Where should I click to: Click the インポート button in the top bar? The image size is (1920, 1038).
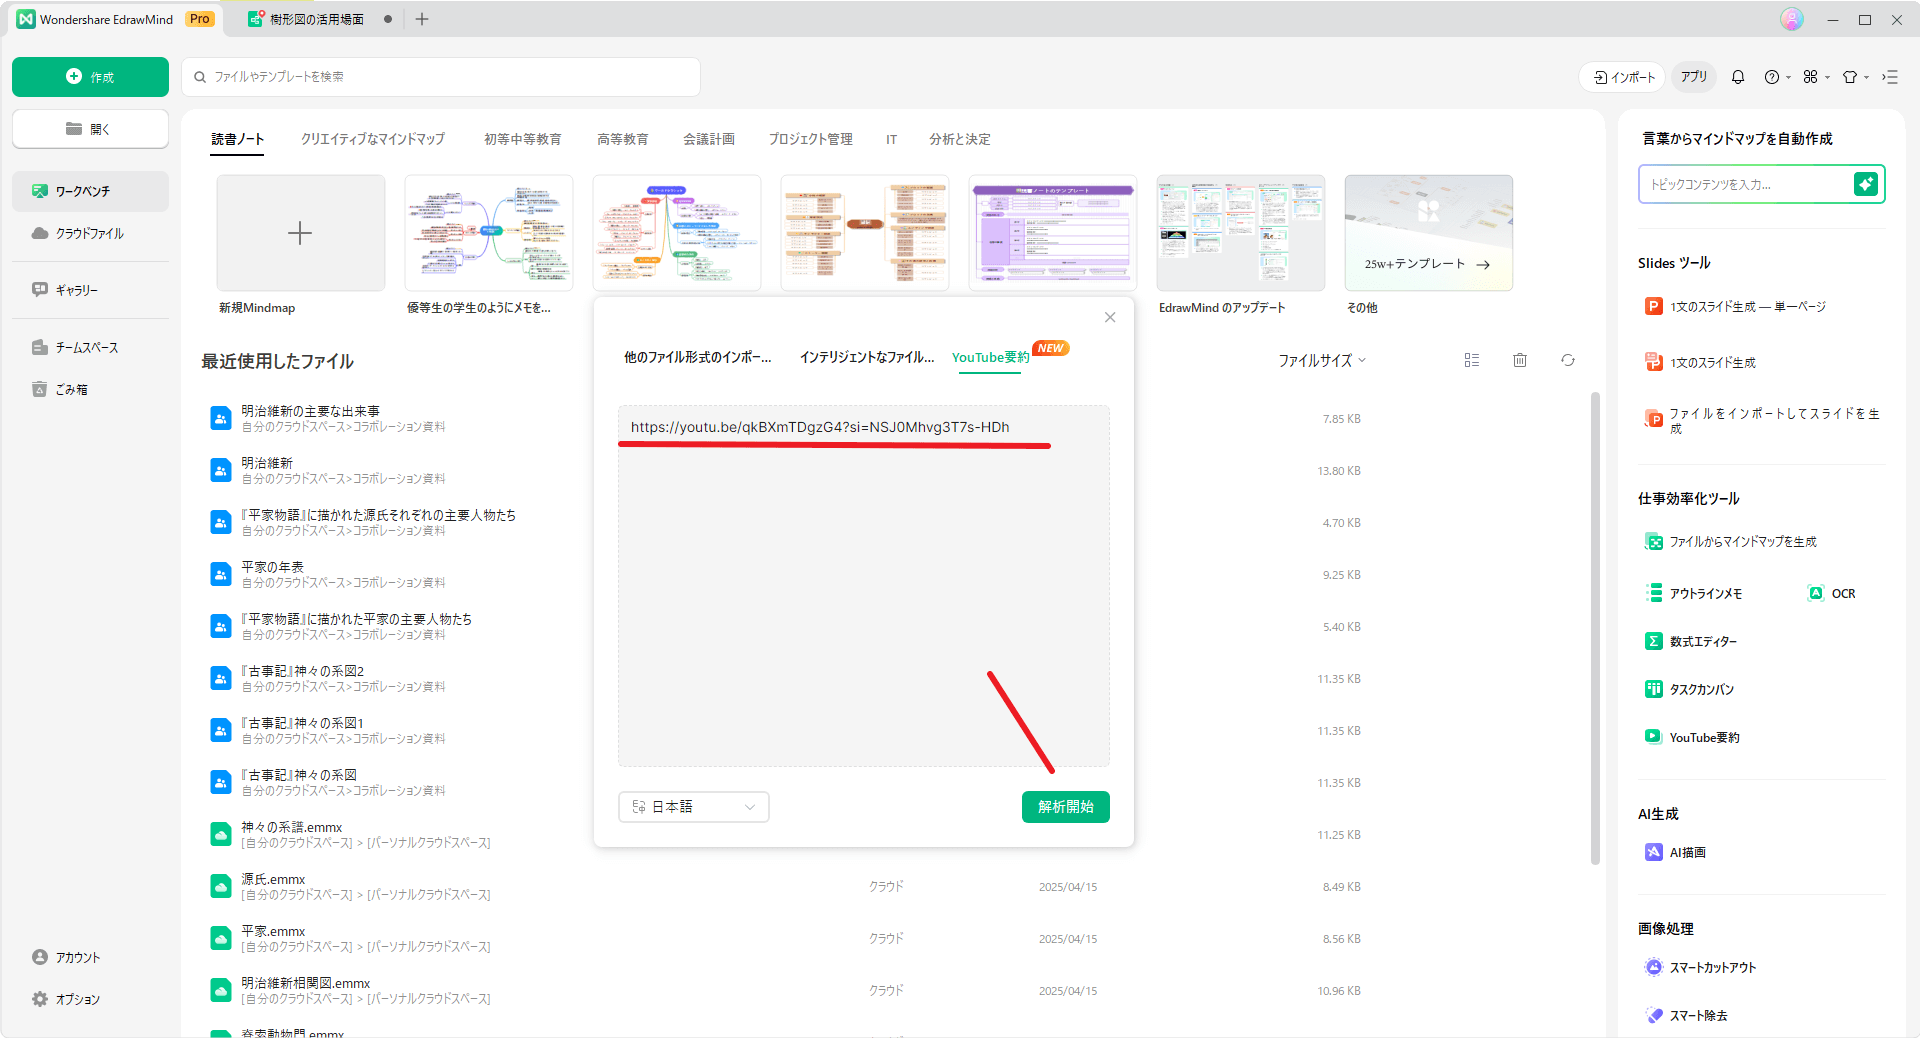click(1624, 77)
